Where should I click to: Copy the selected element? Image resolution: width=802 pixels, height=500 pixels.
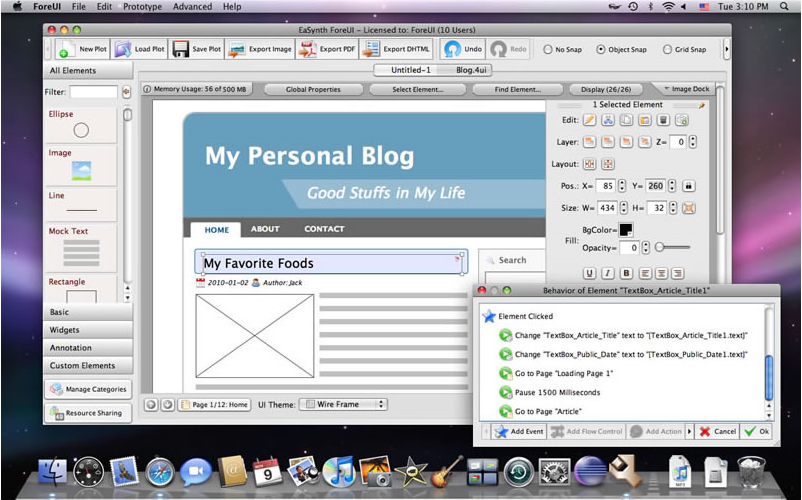click(x=626, y=120)
